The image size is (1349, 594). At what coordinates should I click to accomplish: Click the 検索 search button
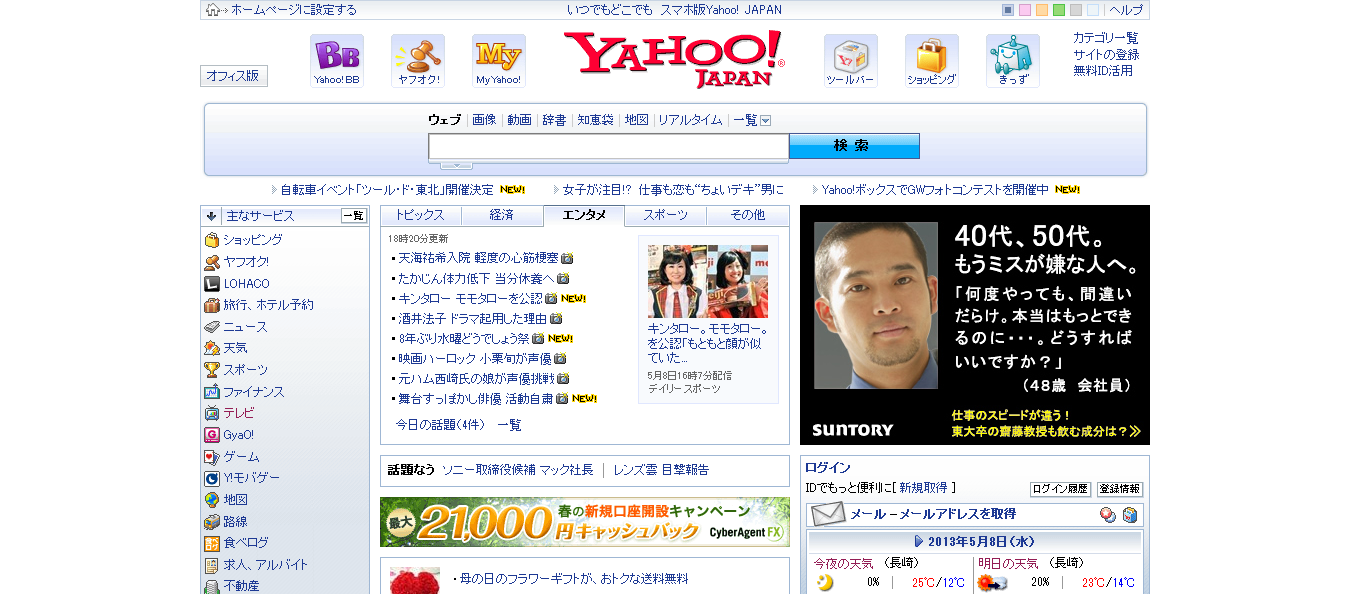coord(854,146)
